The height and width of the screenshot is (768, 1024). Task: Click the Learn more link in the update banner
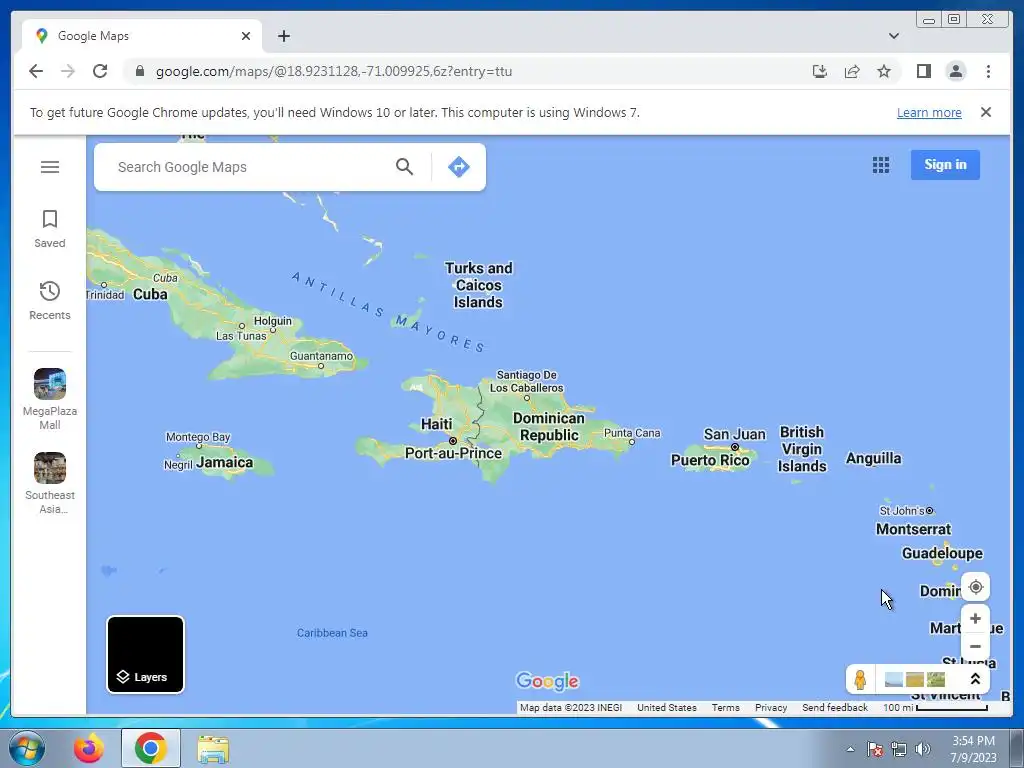pyautogui.click(x=929, y=112)
